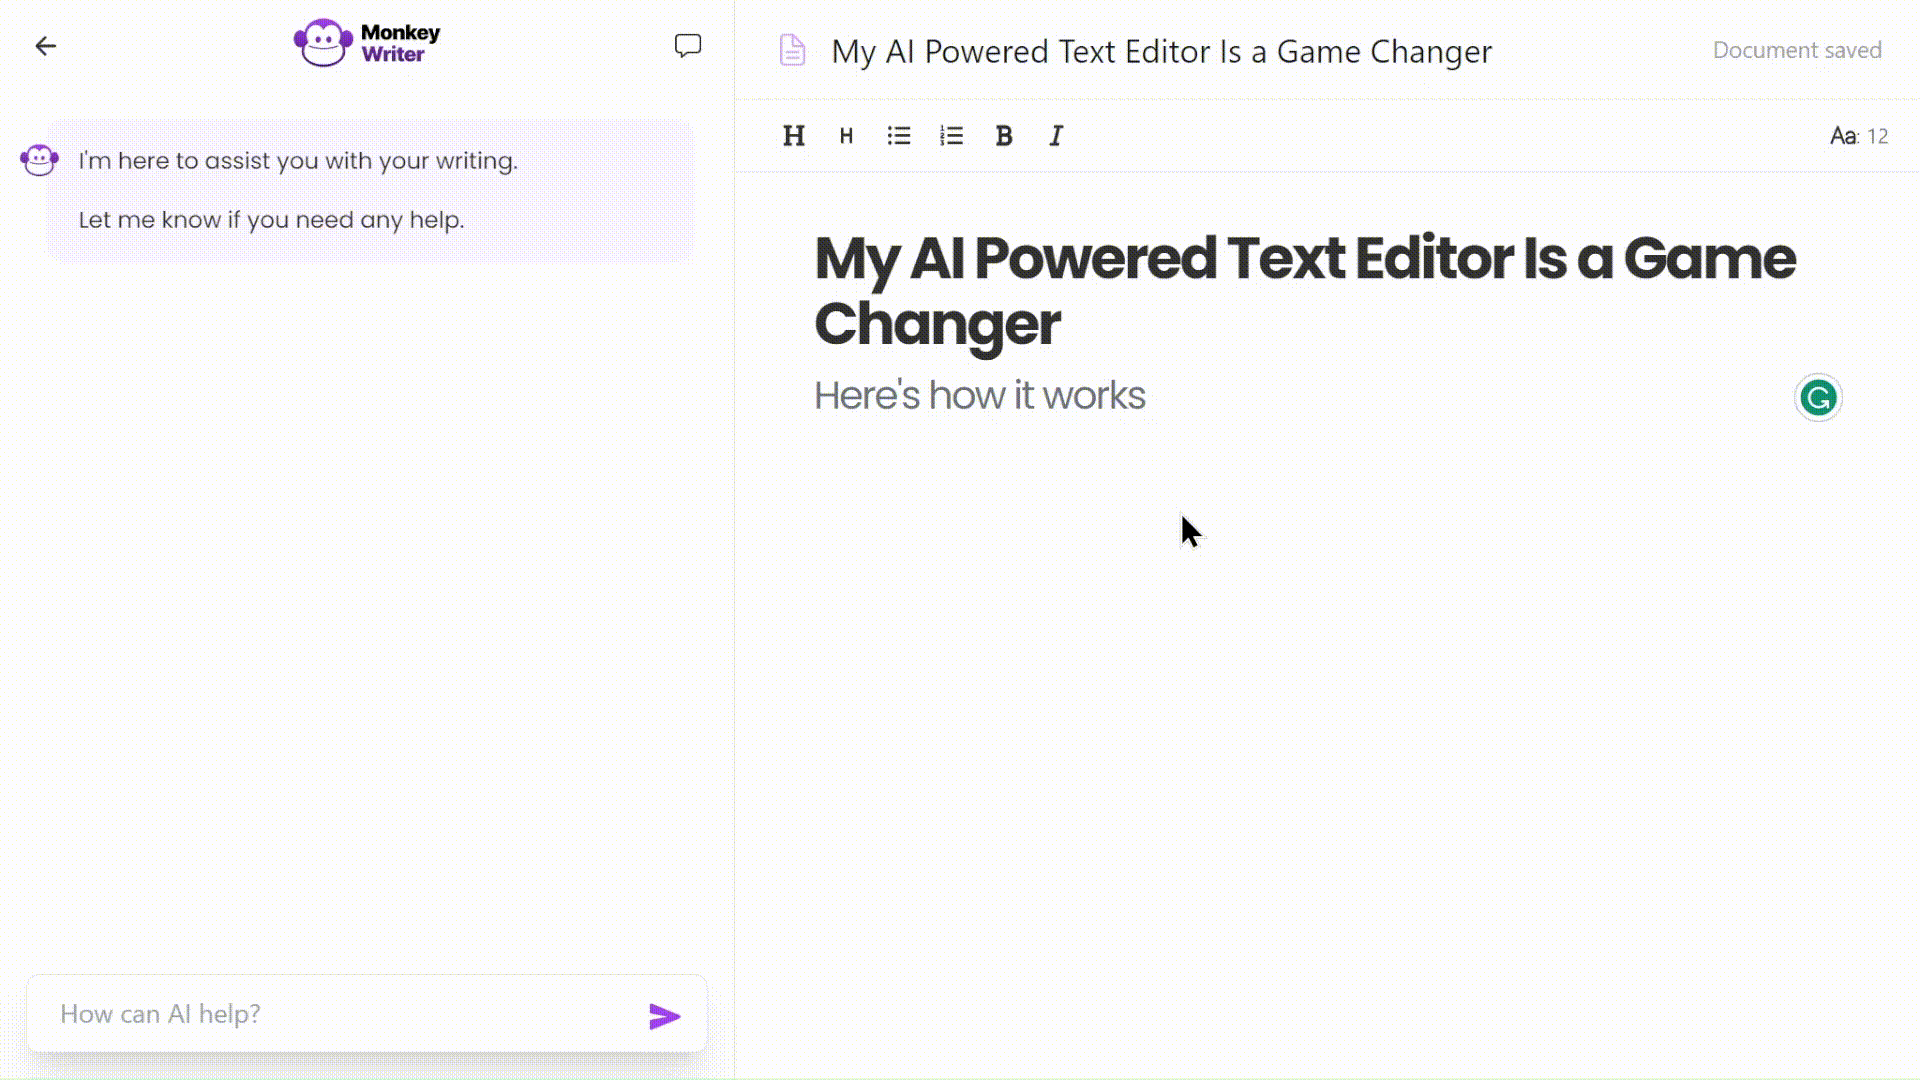The width and height of the screenshot is (1920, 1080).
Task: Click the "Here's how it works" subheading
Action: pos(979,396)
